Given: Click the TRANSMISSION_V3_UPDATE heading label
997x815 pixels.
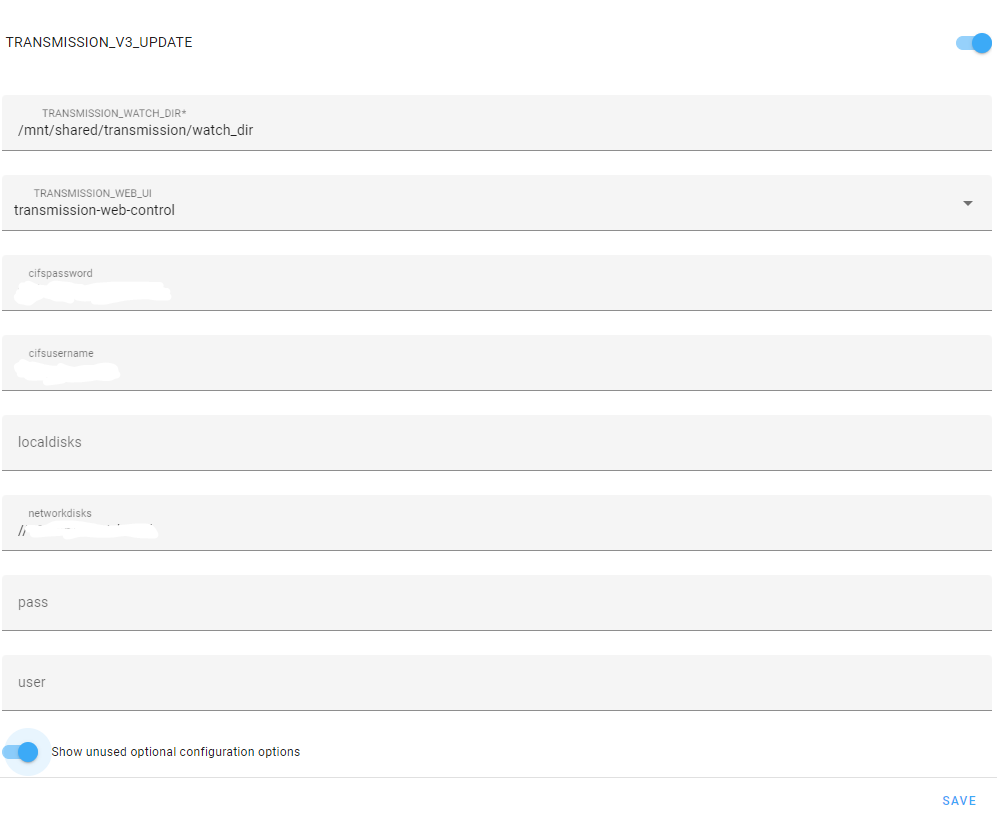Looking at the screenshot, I should click(x=98, y=42).
